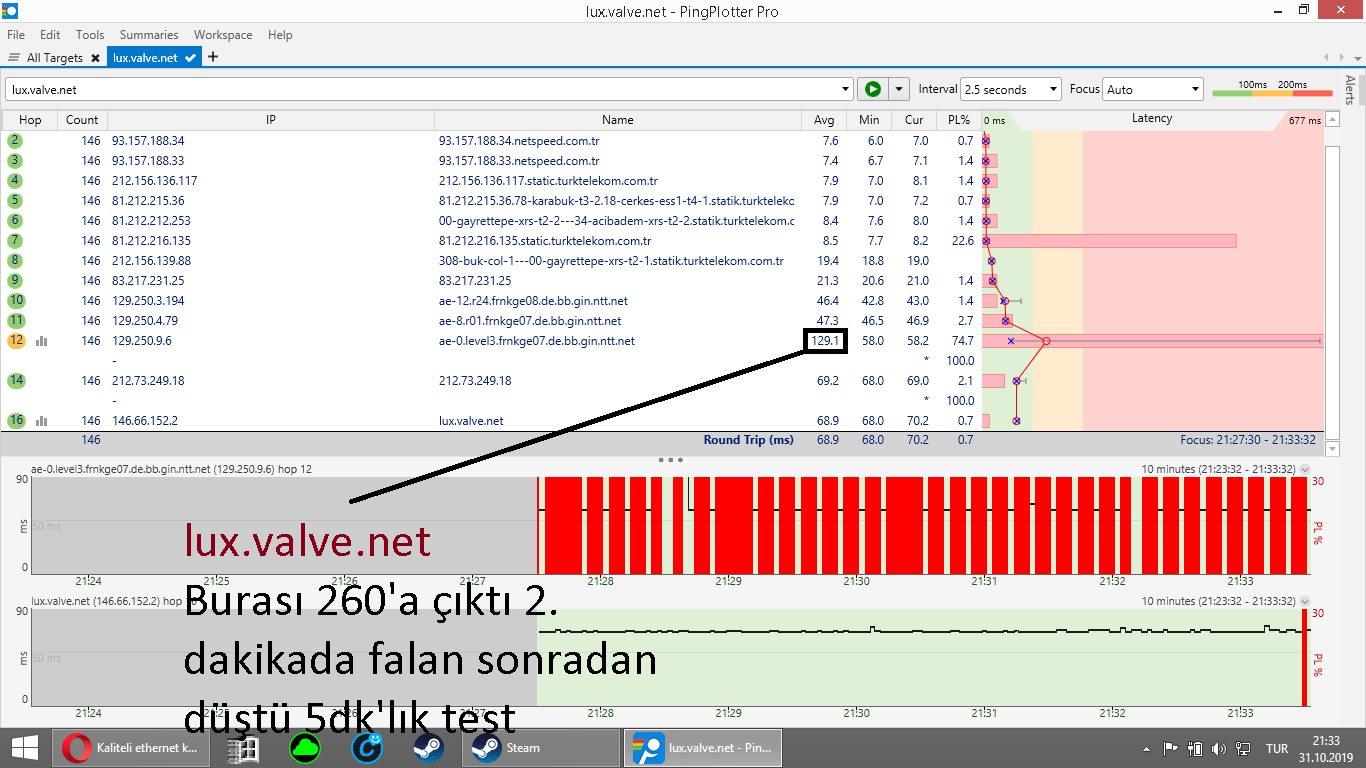
Task: Open the TUR keyboard language indicator
Action: click(1277, 748)
